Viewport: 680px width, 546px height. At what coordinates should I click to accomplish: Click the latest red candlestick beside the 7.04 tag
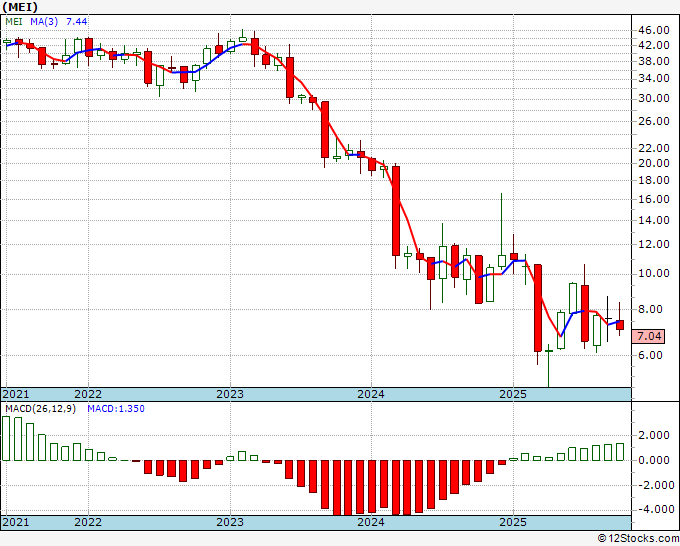tap(620, 325)
